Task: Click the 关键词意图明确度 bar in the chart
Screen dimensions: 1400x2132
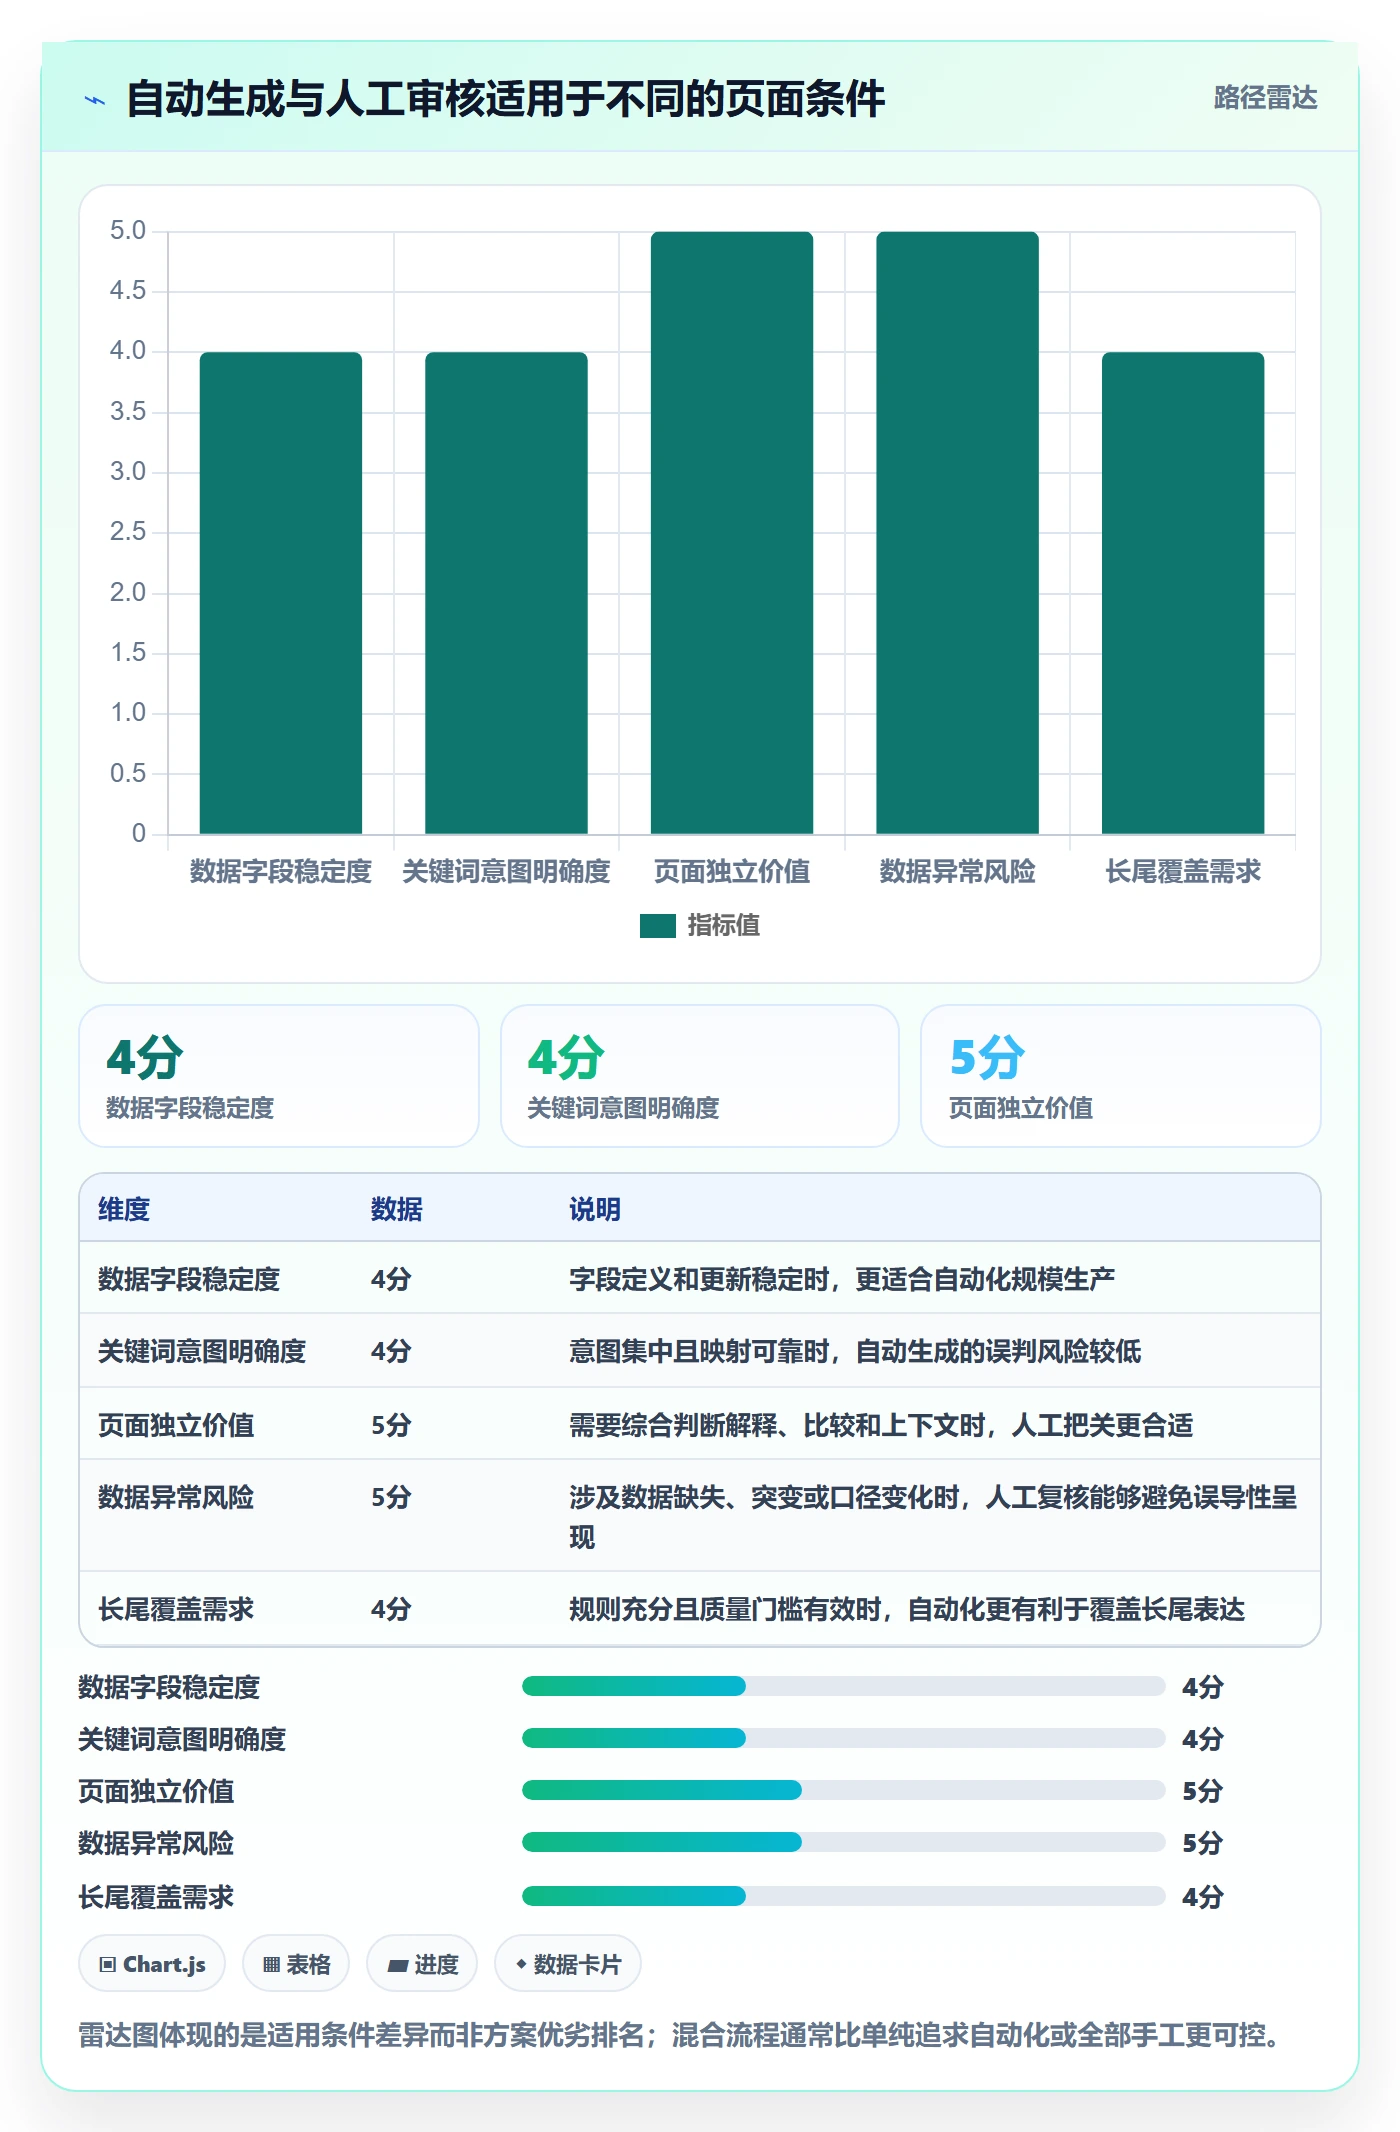Action: point(506,593)
